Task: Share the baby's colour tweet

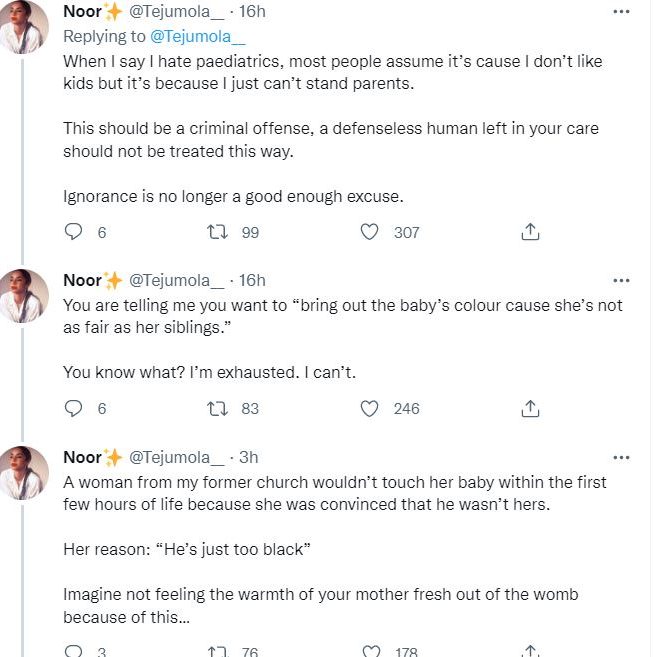Action: (x=531, y=408)
